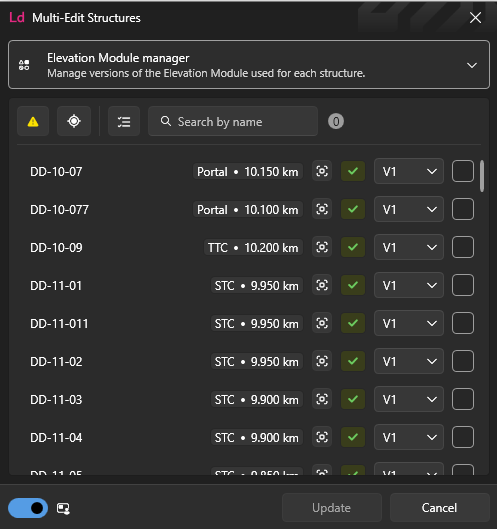Viewport: 497px width, 529px height.
Task: Open V1 version dropdown for DD-10-077
Action: [x=409, y=210]
